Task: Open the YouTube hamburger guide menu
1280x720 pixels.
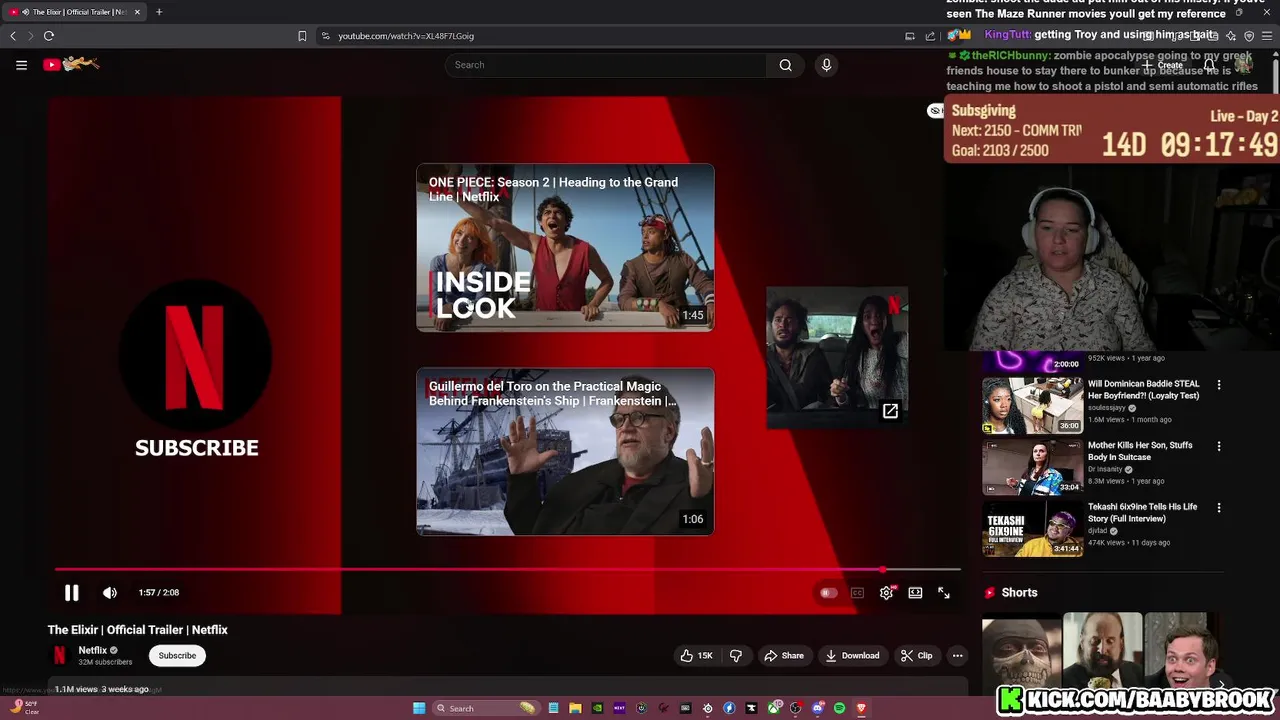Action: (x=21, y=65)
